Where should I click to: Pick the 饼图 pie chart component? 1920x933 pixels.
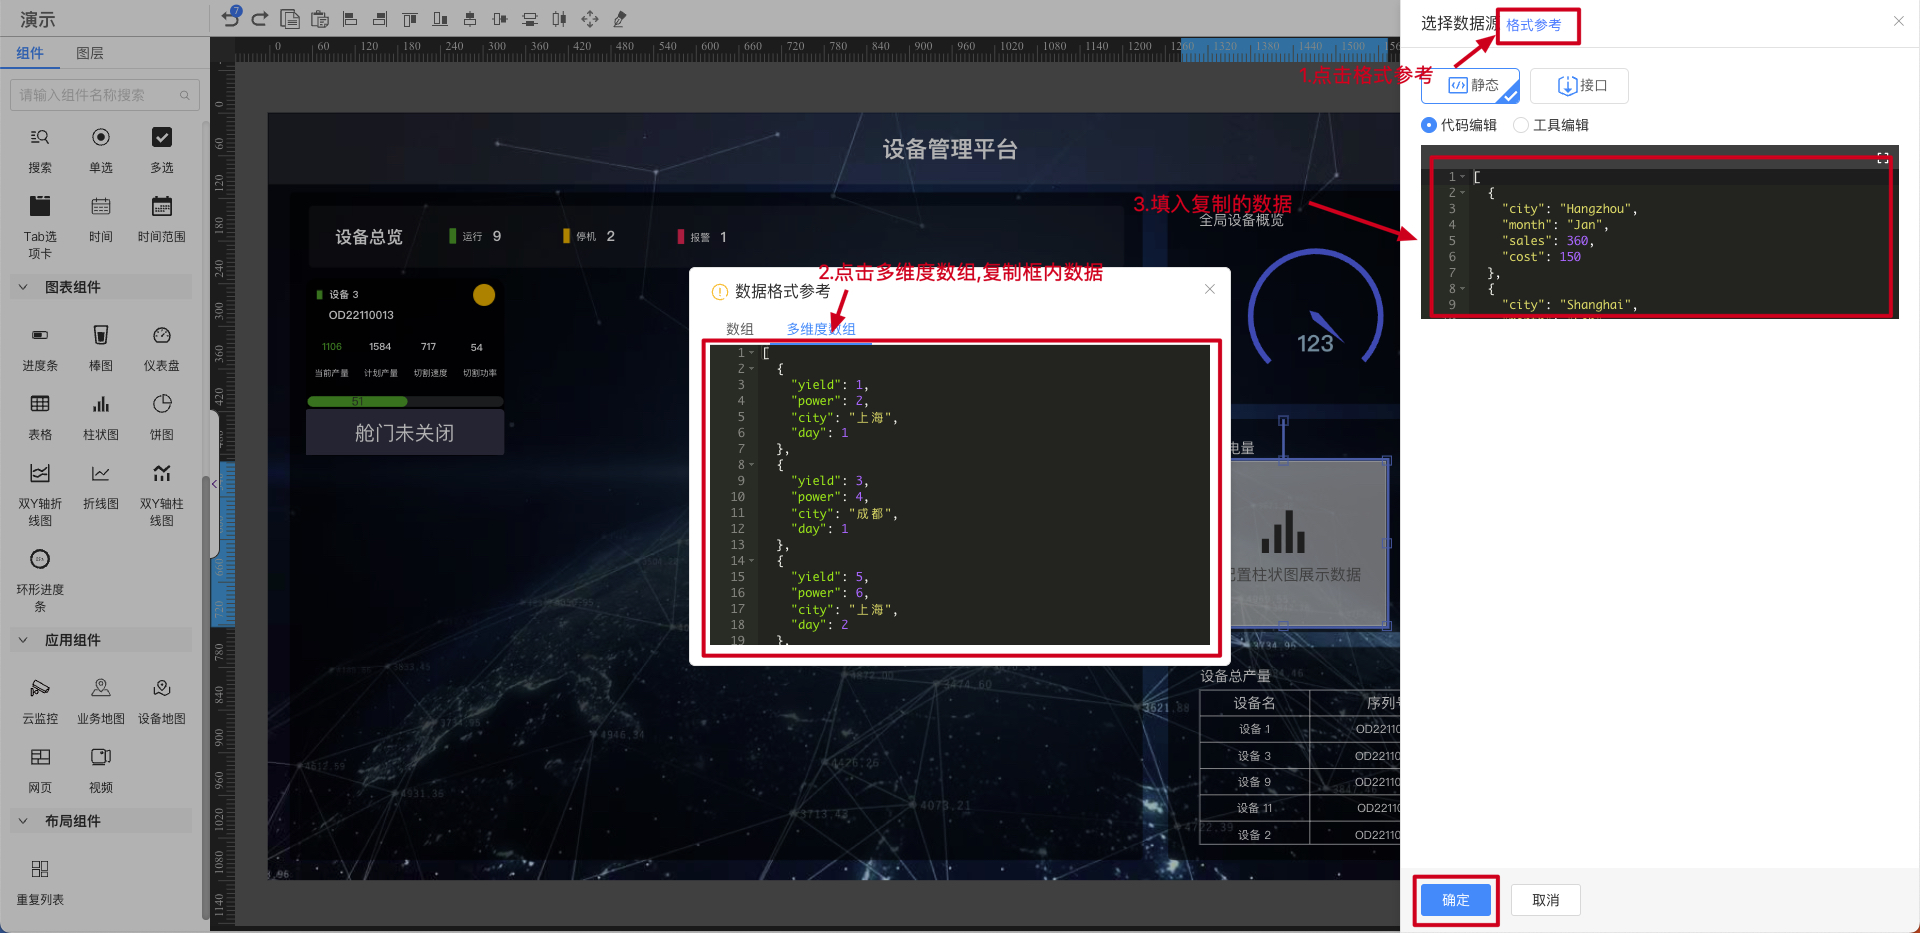[161, 405]
